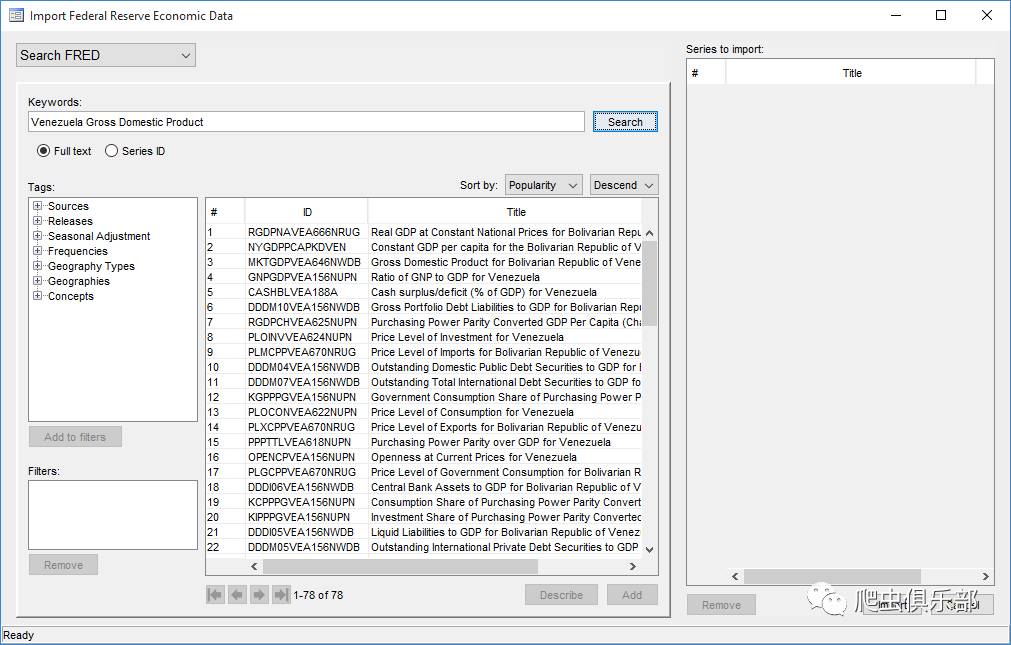Image resolution: width=1011 pixels, height=645 pixels.
Task: Expand the Seasonal Adjustment tag node
Action: pos(37,235)
